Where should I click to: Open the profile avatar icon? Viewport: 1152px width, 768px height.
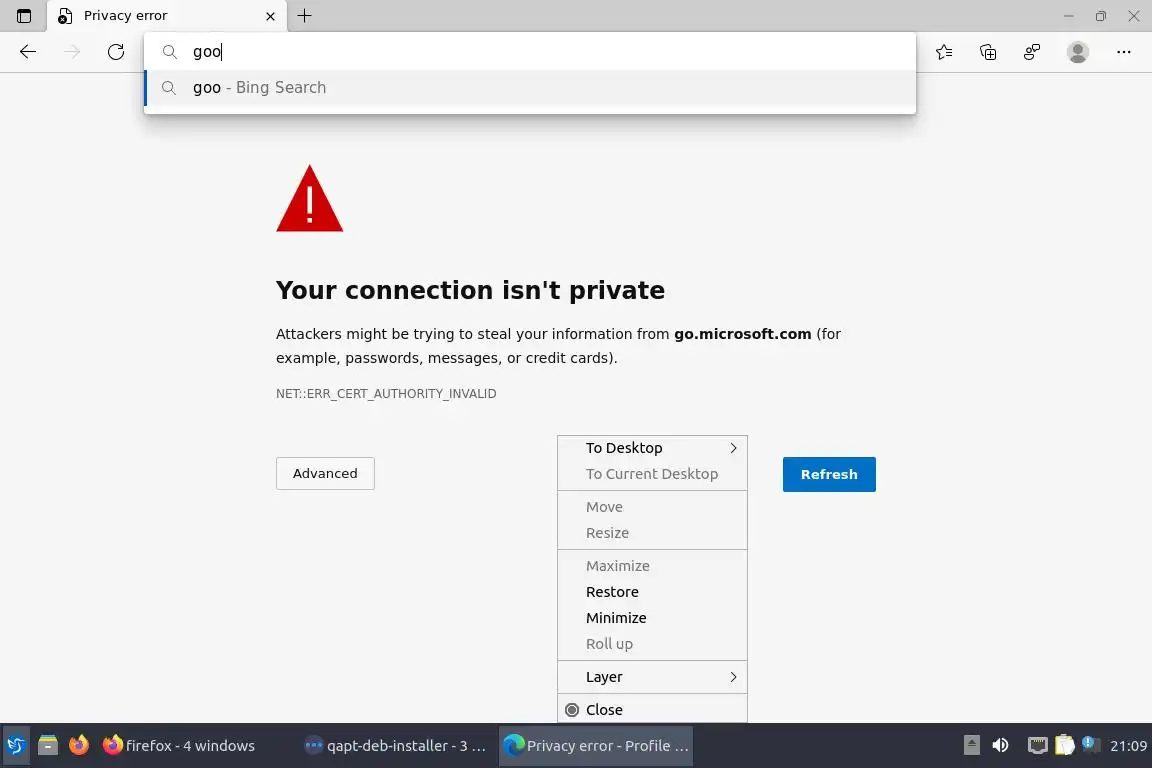coord(1077,52)
